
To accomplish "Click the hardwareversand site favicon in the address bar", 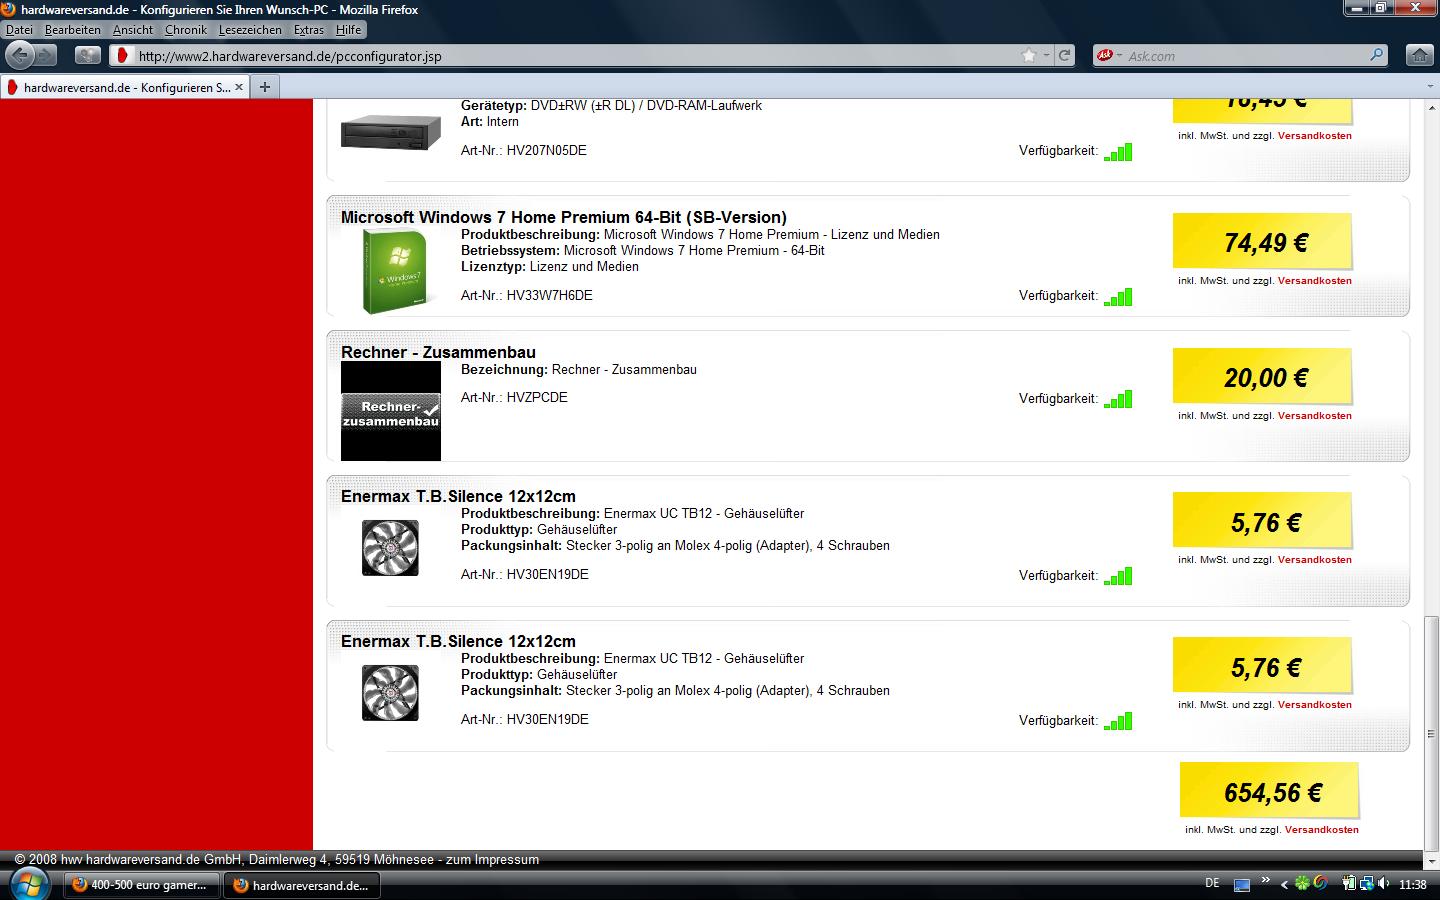I will click(x=122, y=55).
